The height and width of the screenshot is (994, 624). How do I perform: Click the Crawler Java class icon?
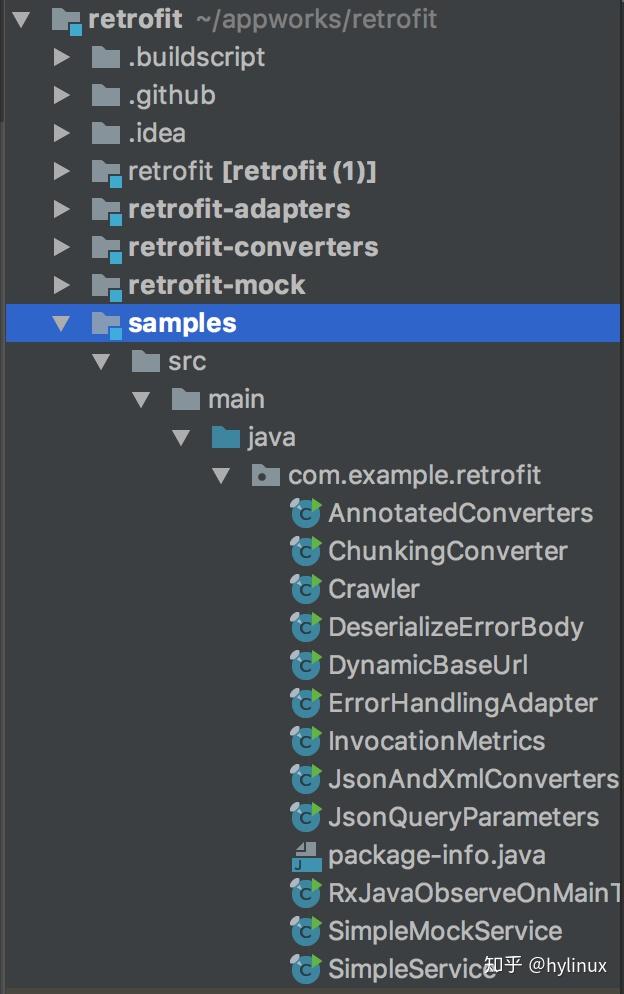tap(303, 589)
